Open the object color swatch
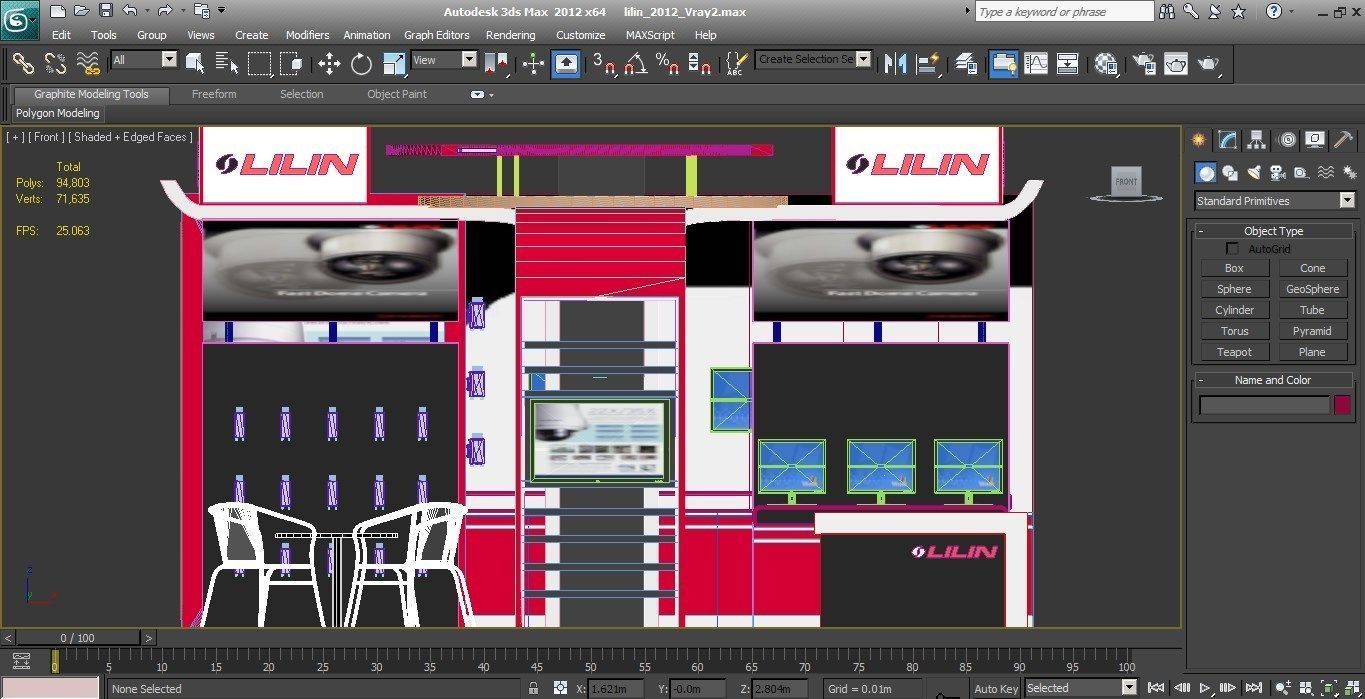The width and height of the screenshot is (1365, 699). [x=1342, y=405]
